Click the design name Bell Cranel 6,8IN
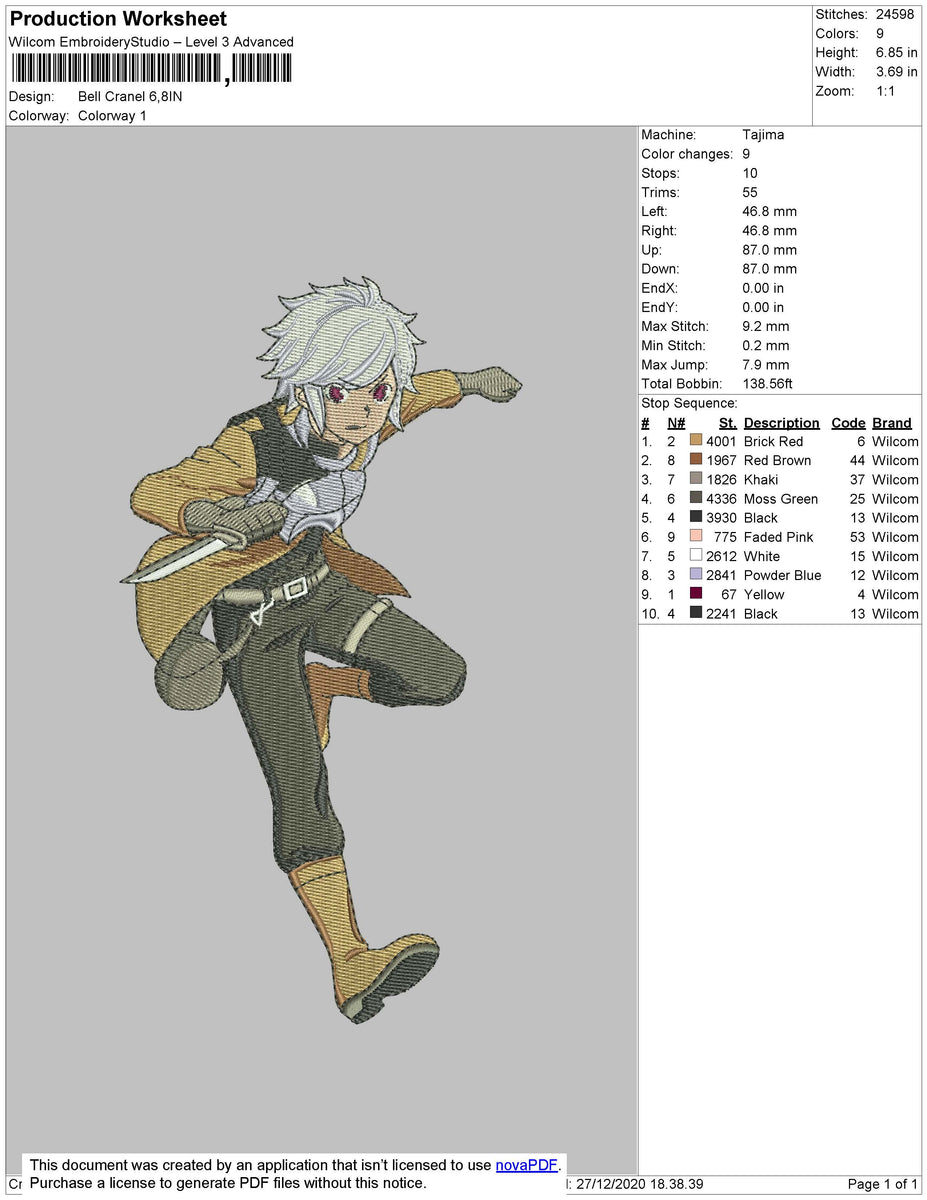This screenshot has width=927, height=1200. (130, 97)
